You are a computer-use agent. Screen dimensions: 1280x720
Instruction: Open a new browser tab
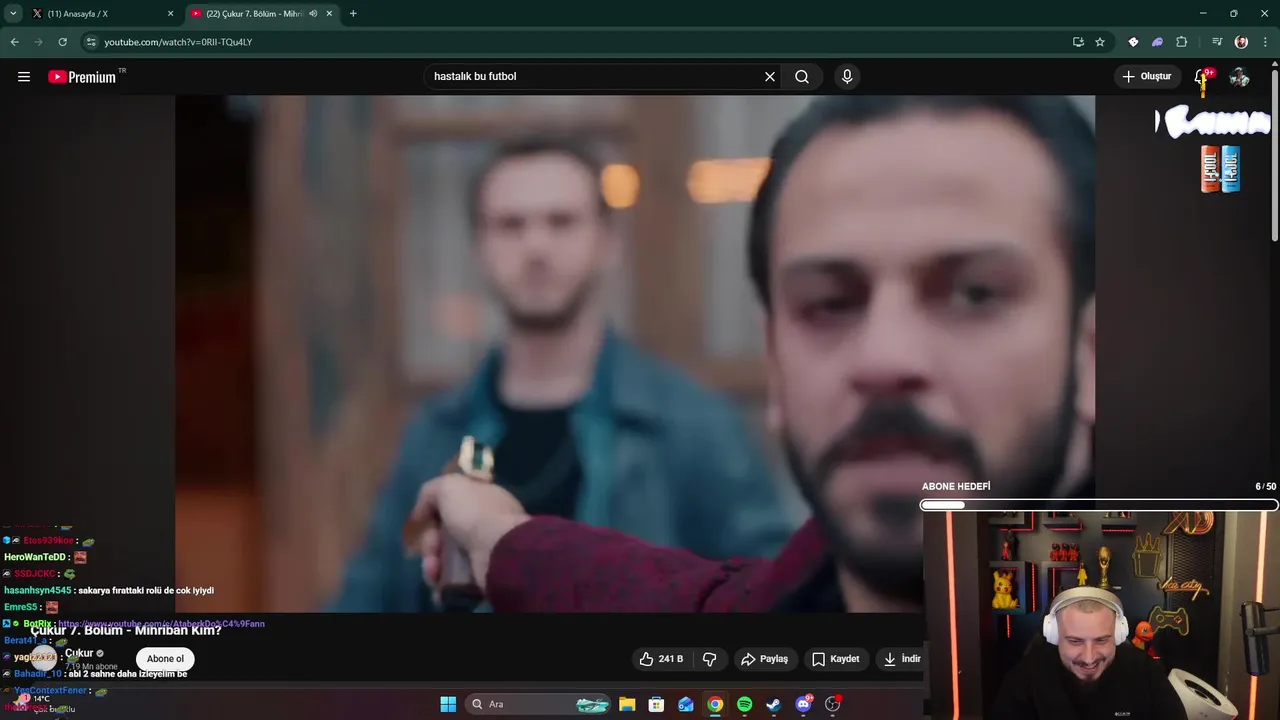[353, 14]
